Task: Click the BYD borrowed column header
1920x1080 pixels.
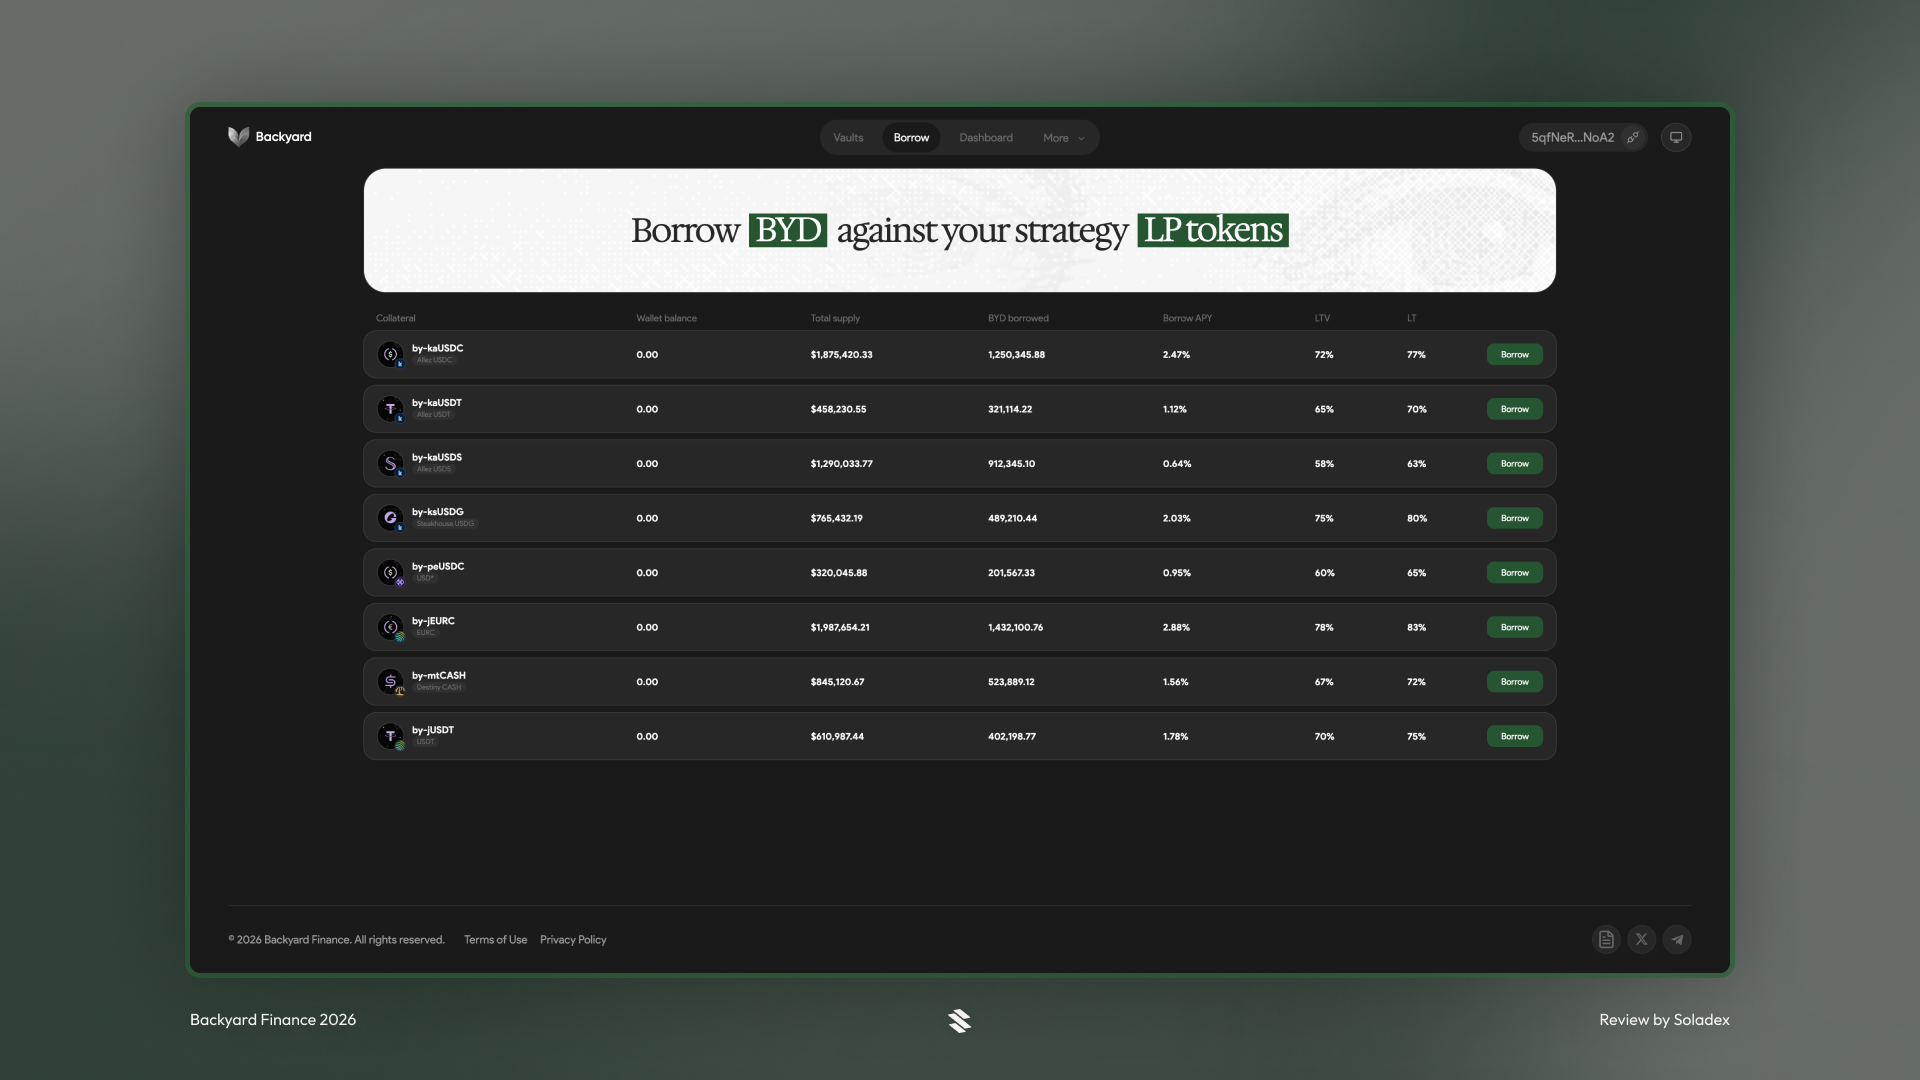Action: 1018,318
